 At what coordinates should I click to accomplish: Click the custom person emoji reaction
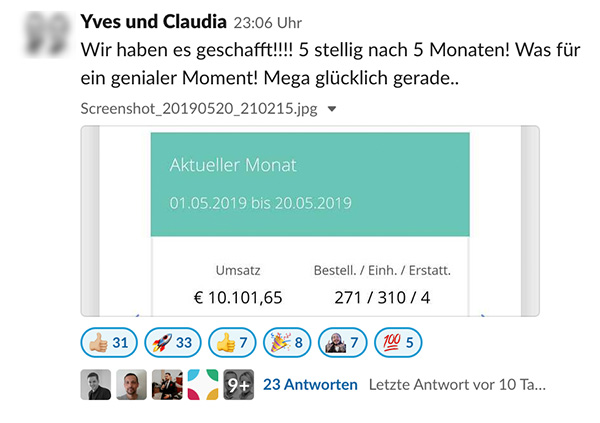click(x=342, y=343)
